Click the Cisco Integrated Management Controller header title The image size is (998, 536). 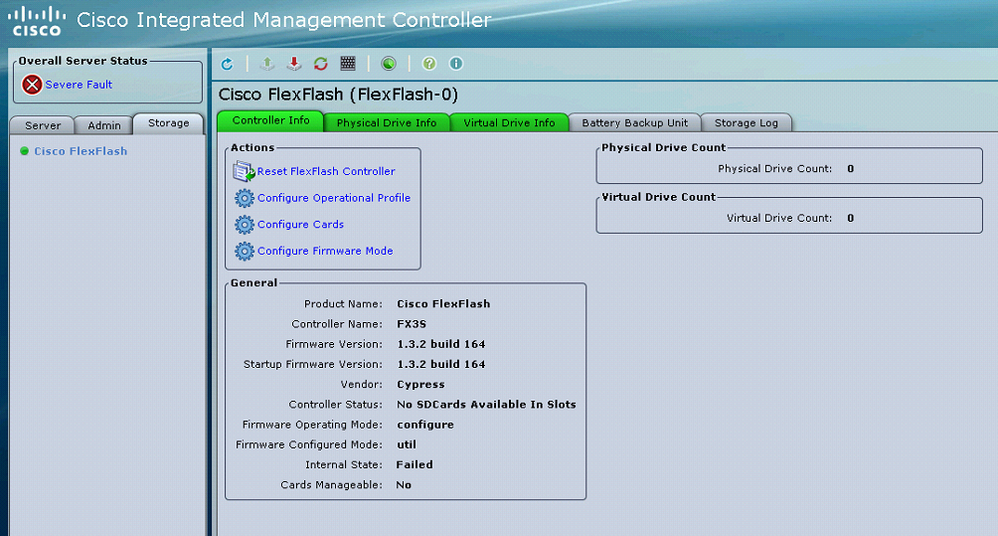coord(284,20)
